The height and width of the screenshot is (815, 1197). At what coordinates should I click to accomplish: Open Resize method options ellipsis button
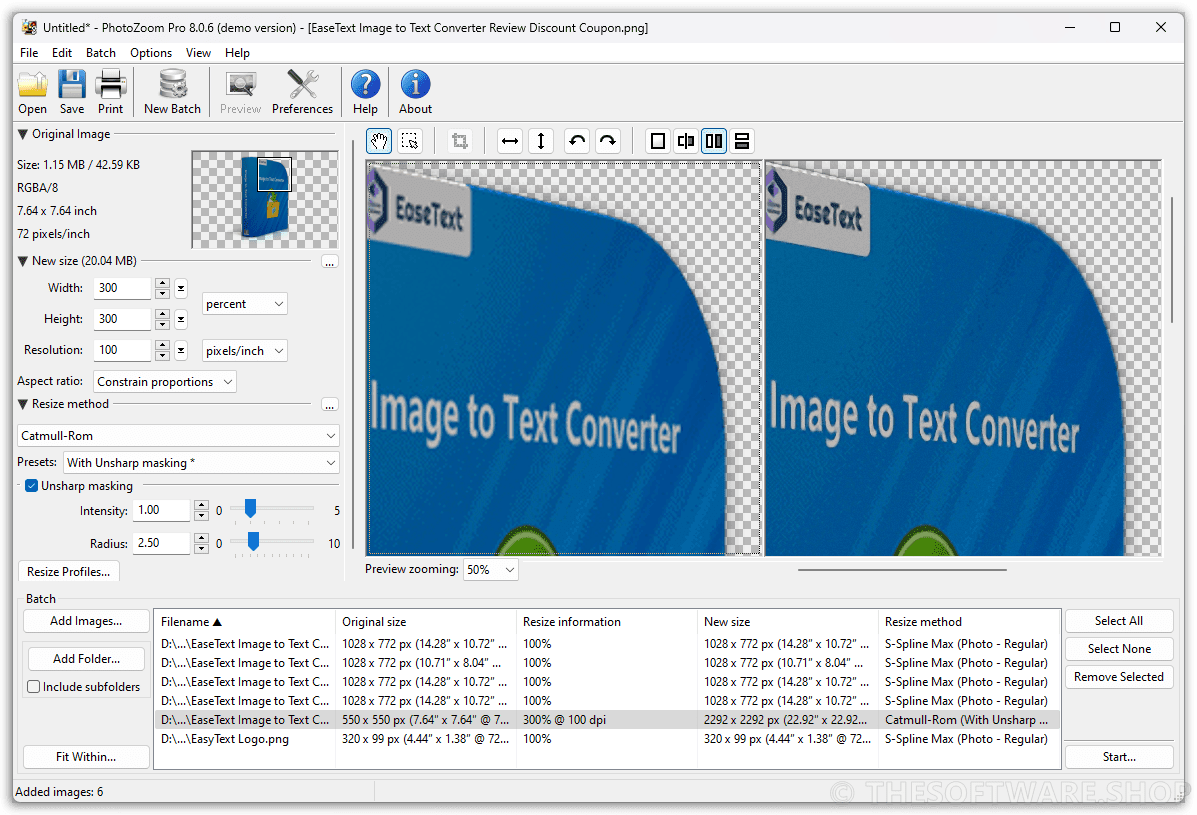click(x=330, y=405)
